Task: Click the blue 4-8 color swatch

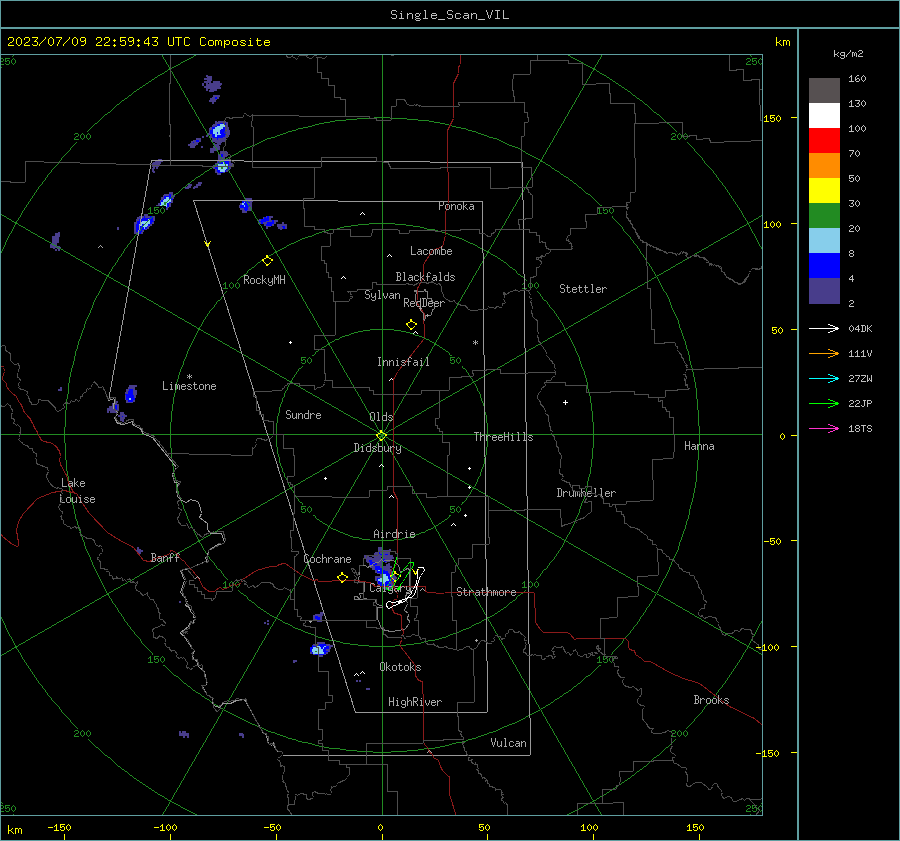Action: (824, 265)
